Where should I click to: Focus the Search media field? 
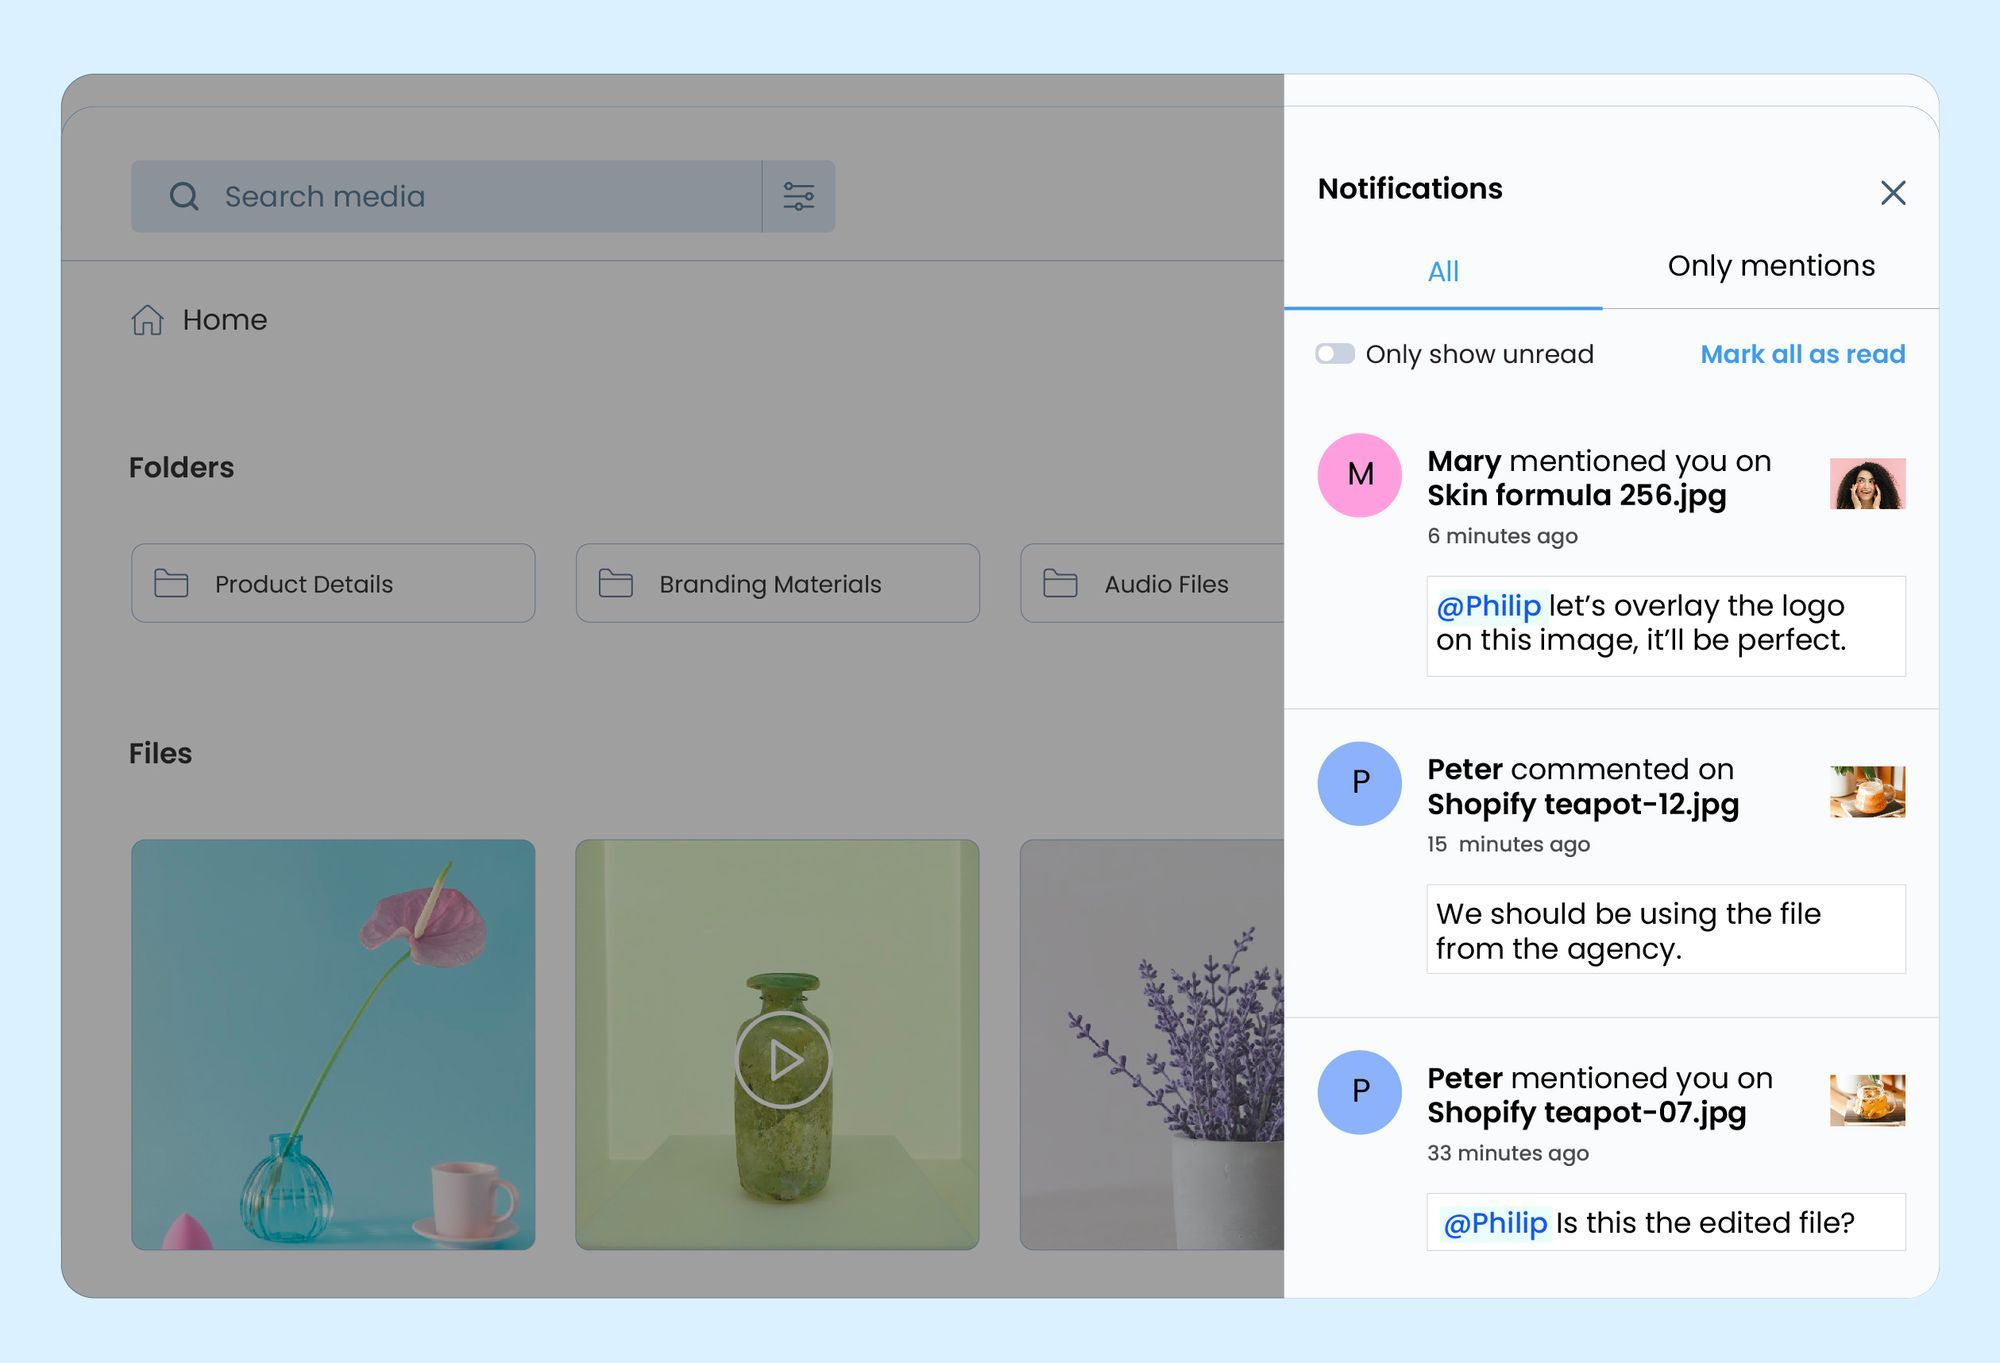[x=446, y=196]
